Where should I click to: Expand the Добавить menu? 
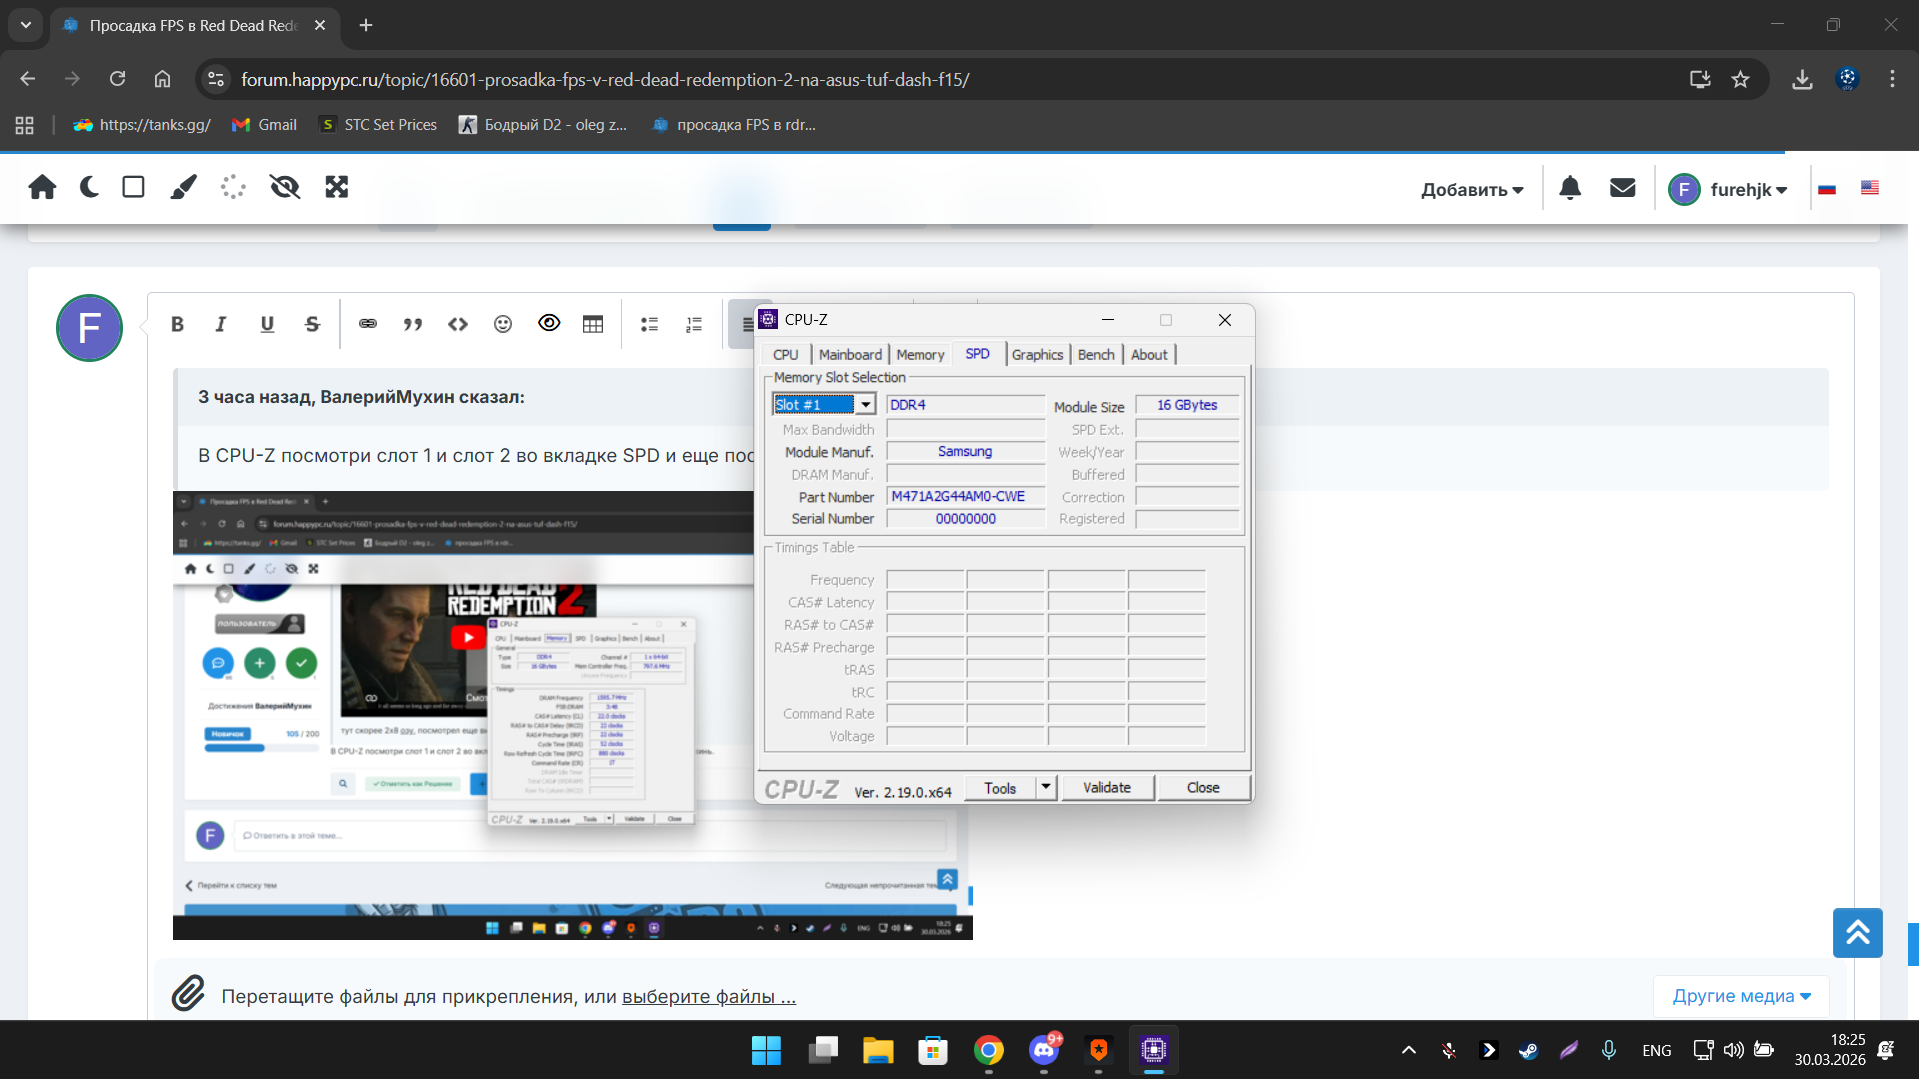pos(1472,190)
